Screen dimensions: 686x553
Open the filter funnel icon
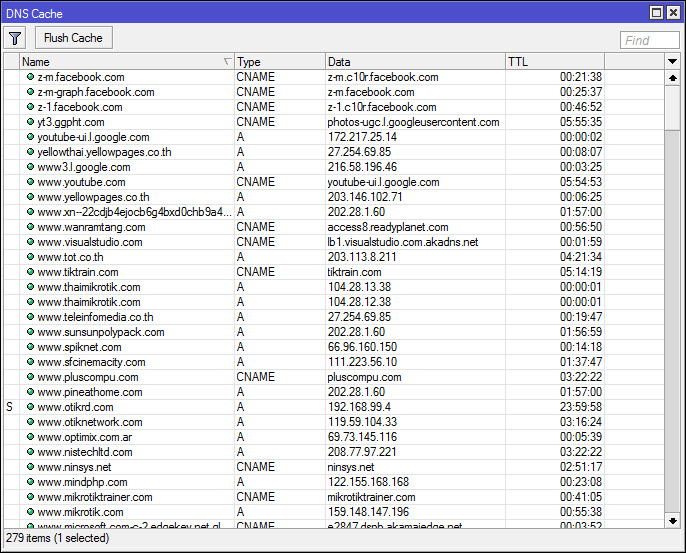(15, 38)
